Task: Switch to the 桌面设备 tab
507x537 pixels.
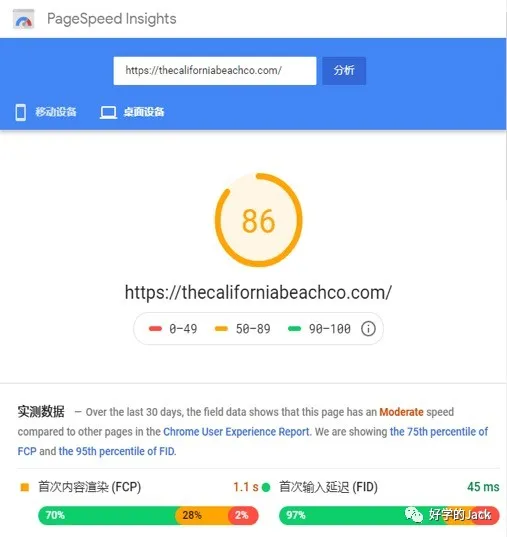Action: coord(132,112)
